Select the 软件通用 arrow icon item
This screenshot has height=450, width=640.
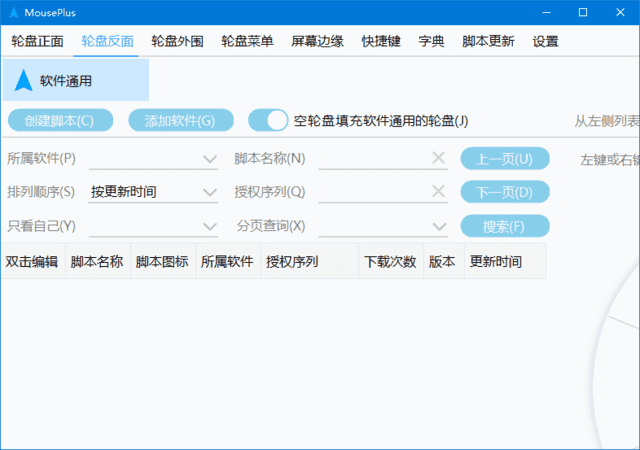coord(24,81)
